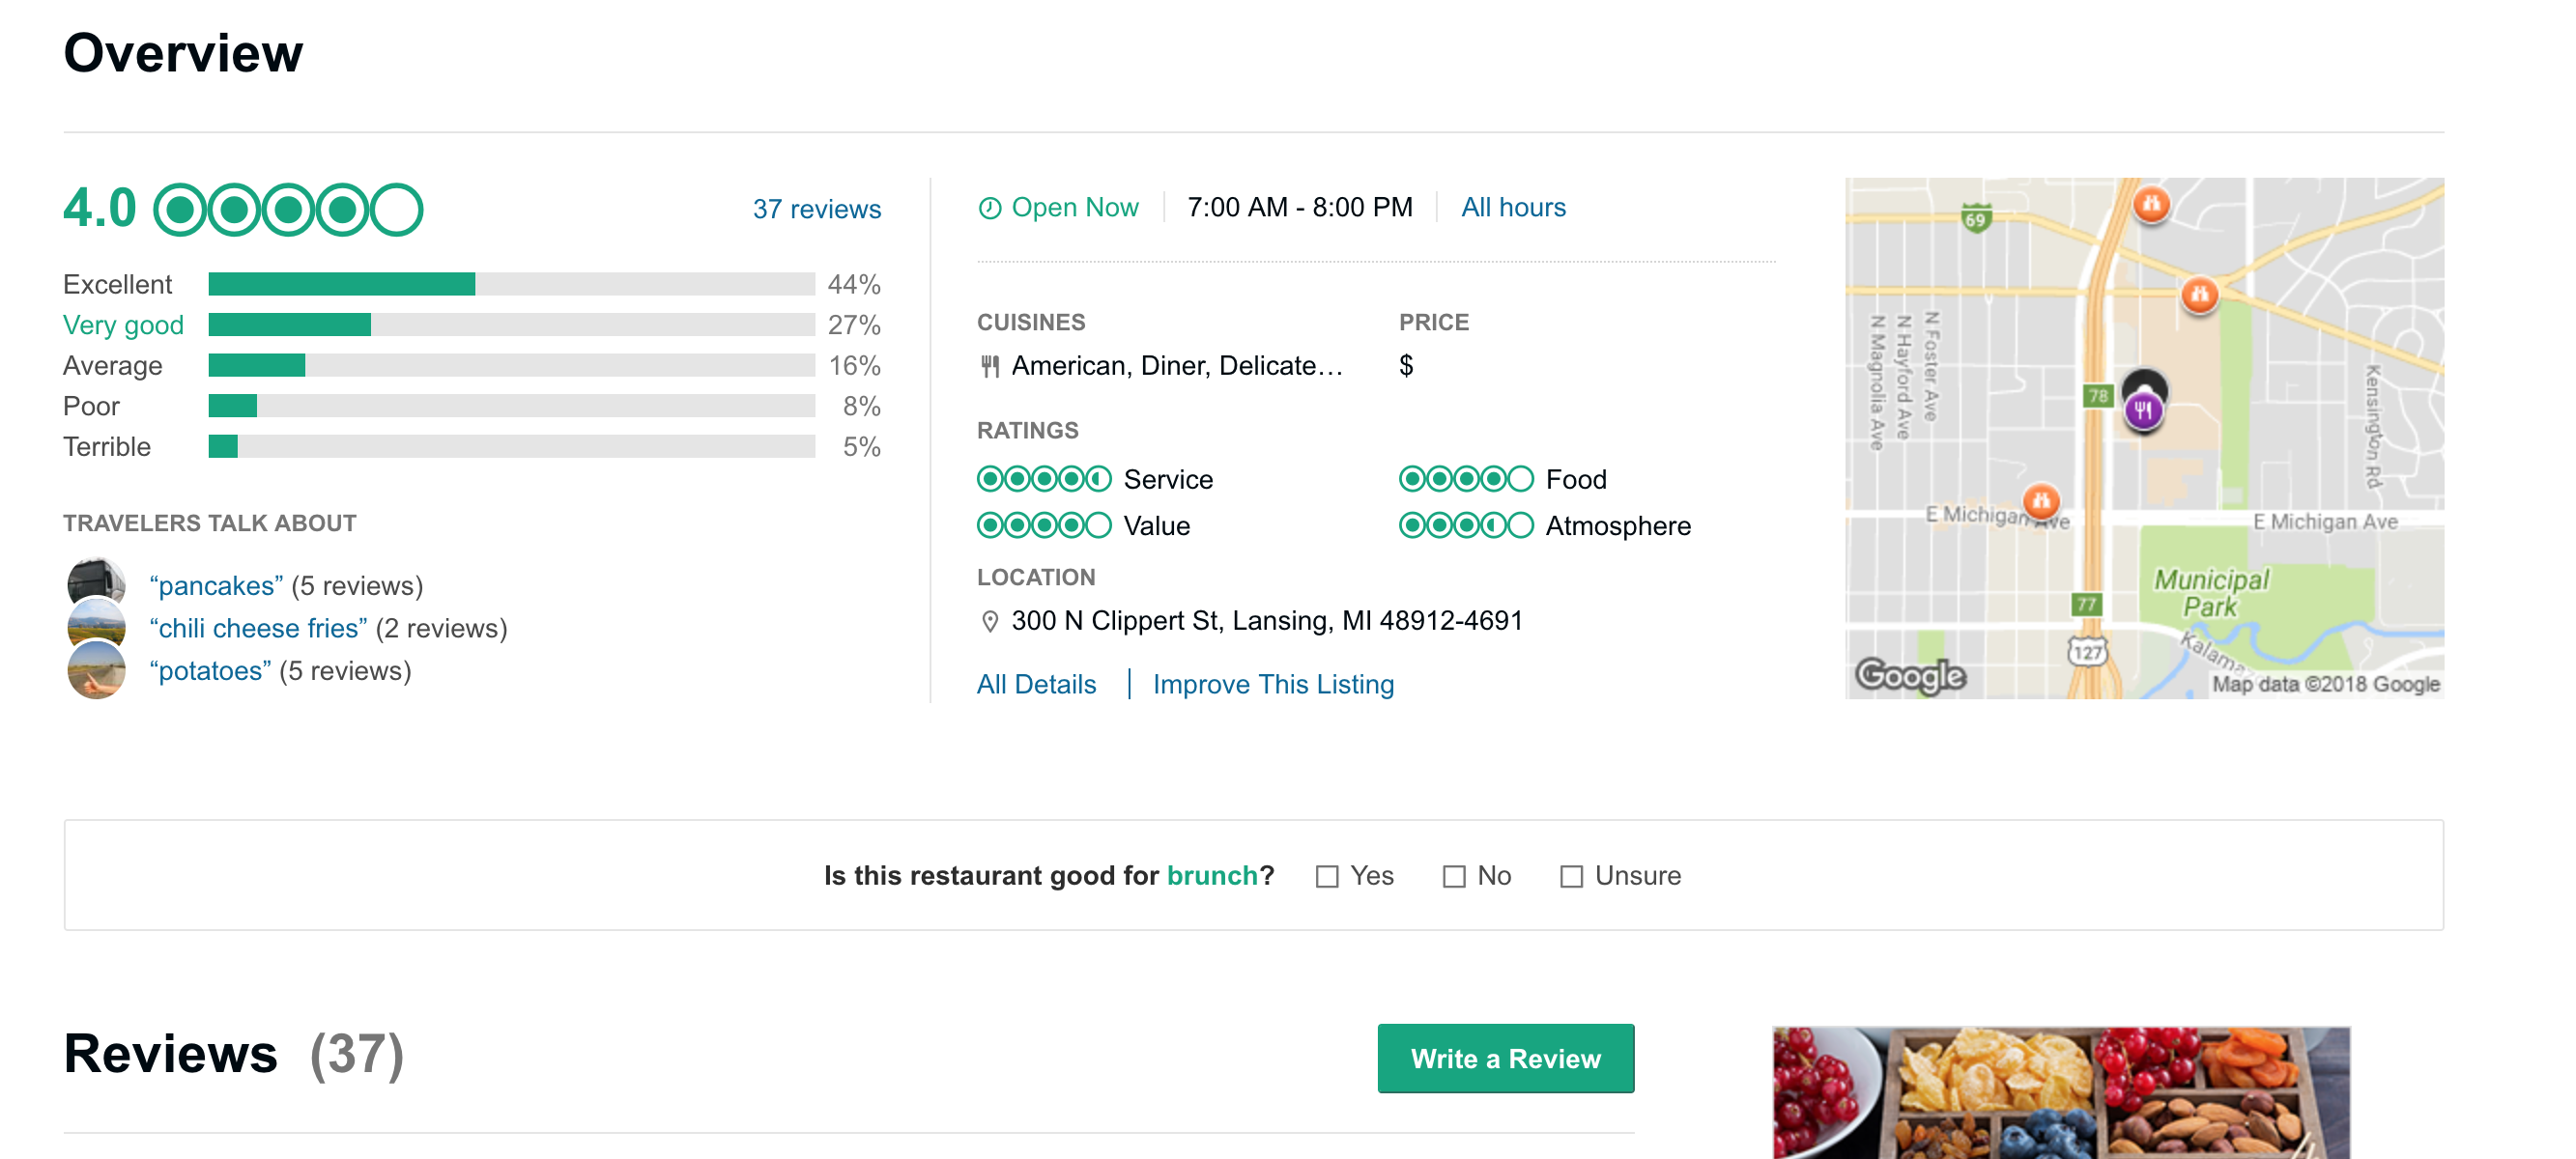
Task: Click the orange map pin near E Michigan Ave
Action: 2040,500
